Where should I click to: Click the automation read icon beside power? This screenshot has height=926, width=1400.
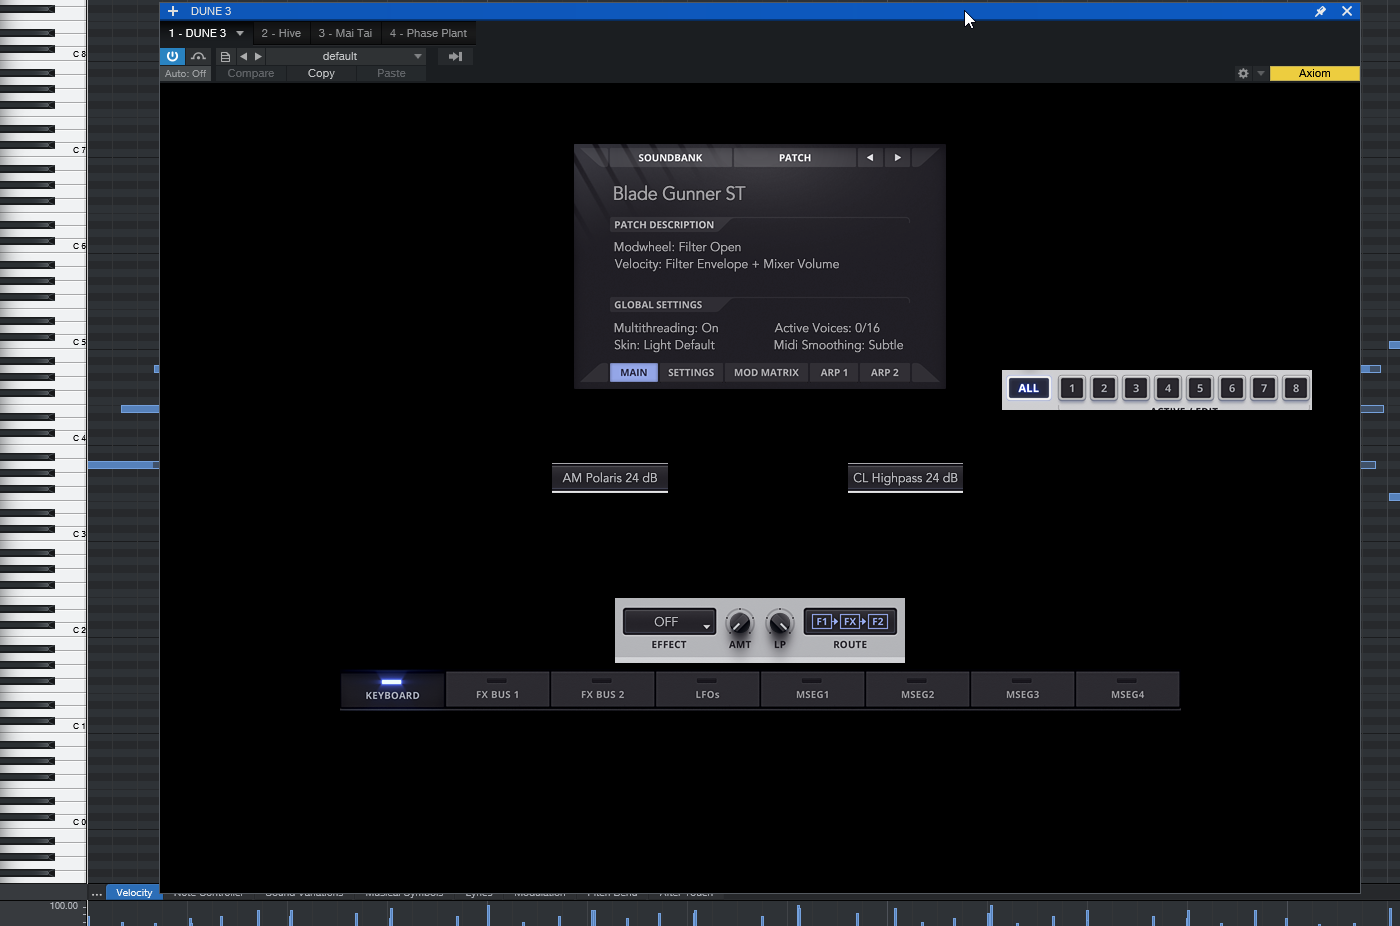pyautogui.click(x=198, y=56)
